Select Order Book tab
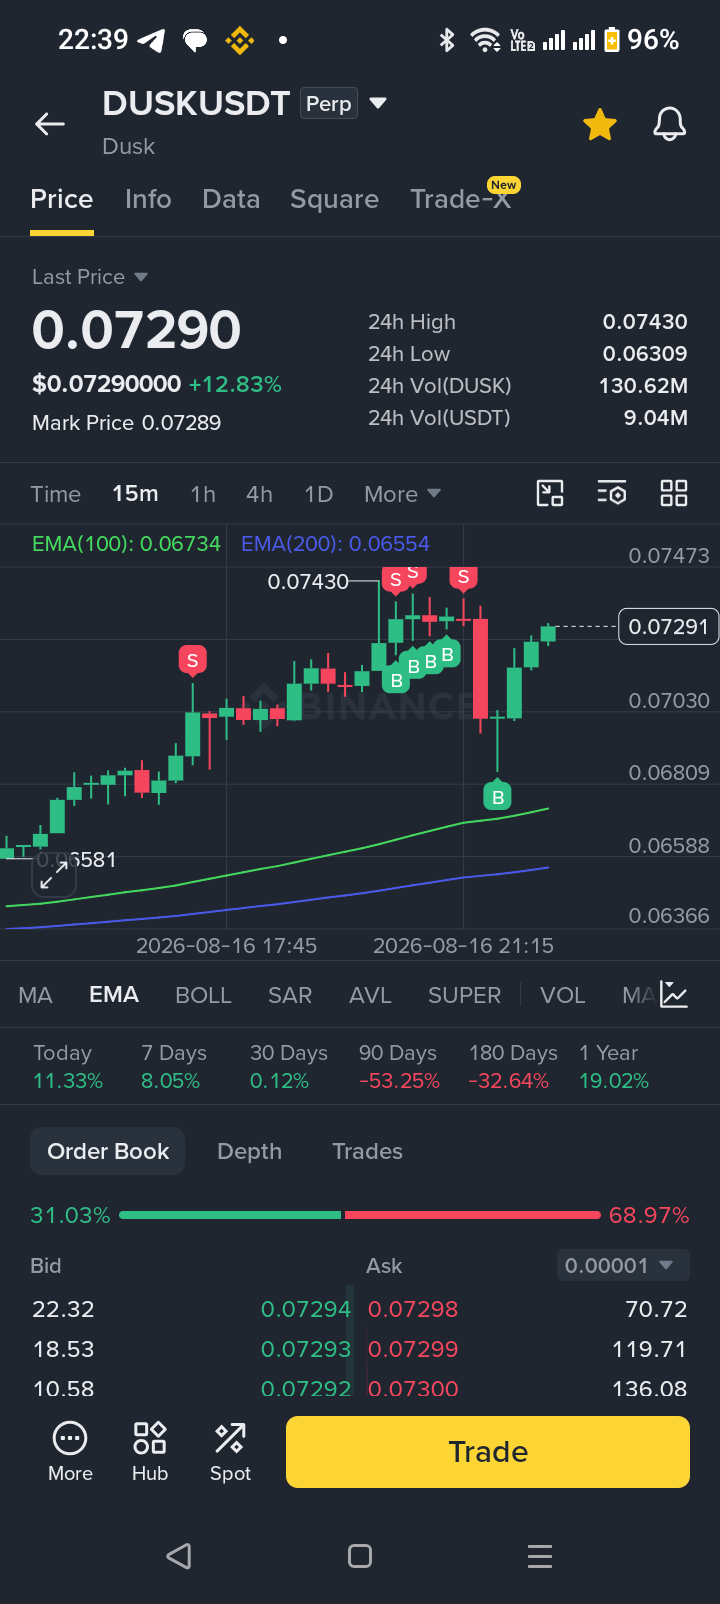 click(x=108, y=1151)
